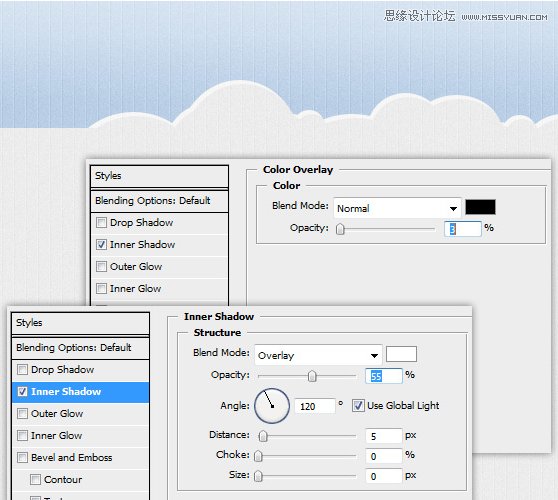Toggle the Use Global Light checkbox
The image size is (558, 500).
pos(358,406)
